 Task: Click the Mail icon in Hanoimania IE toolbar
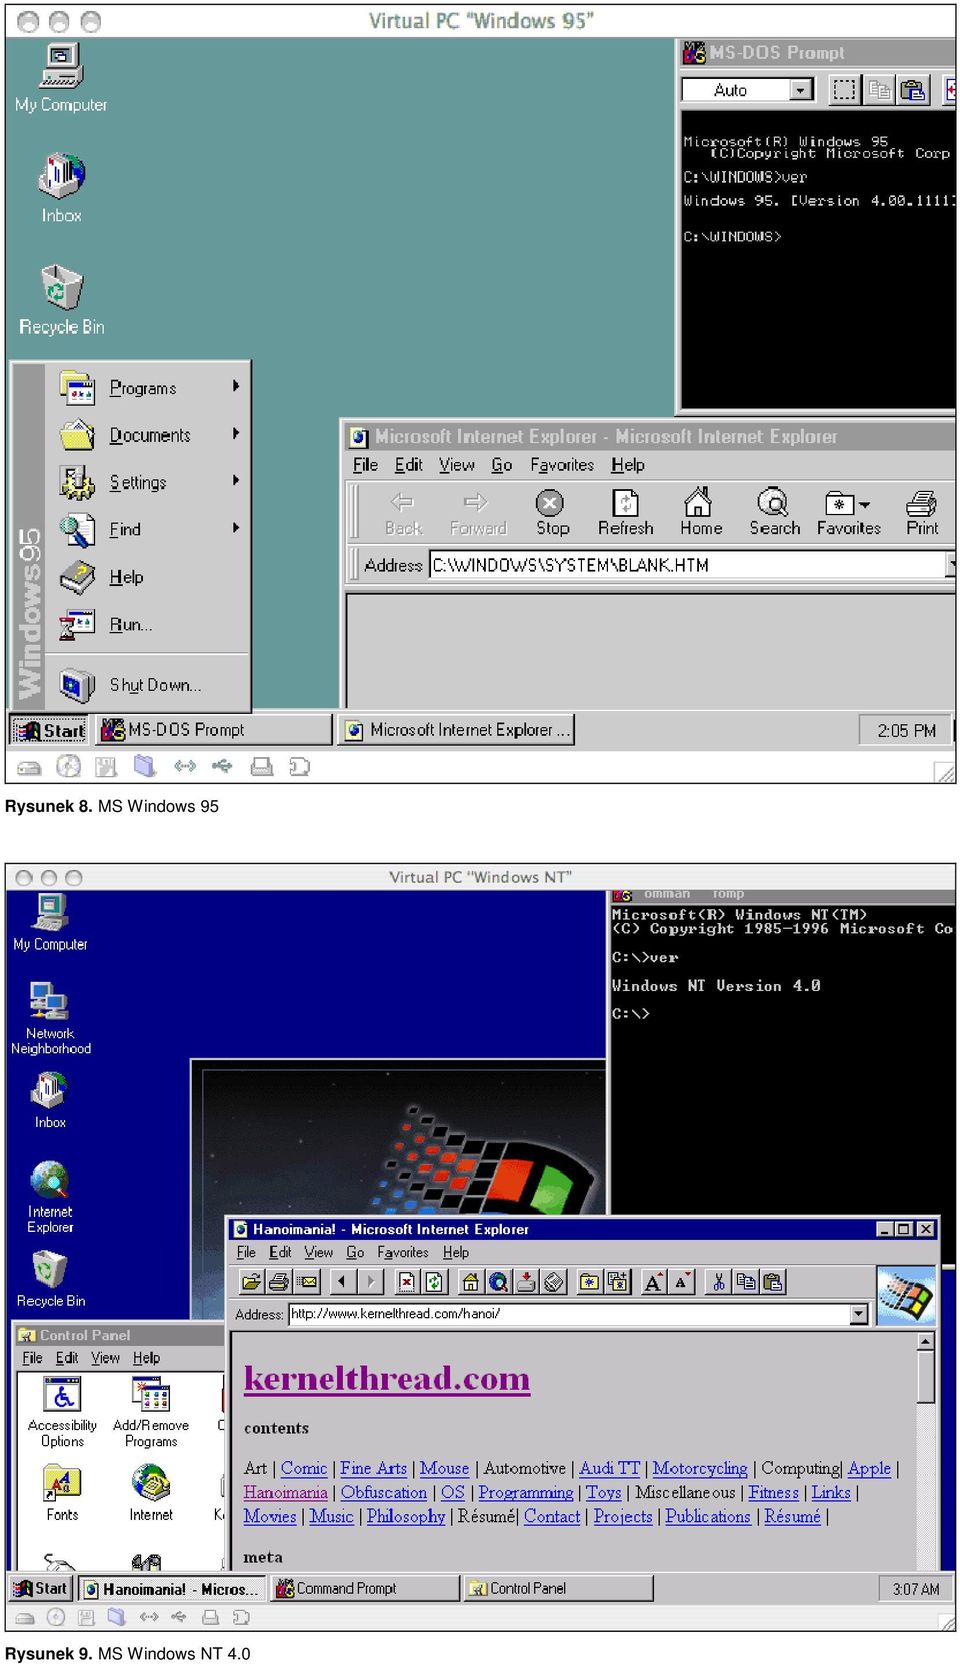(307, 1281)
